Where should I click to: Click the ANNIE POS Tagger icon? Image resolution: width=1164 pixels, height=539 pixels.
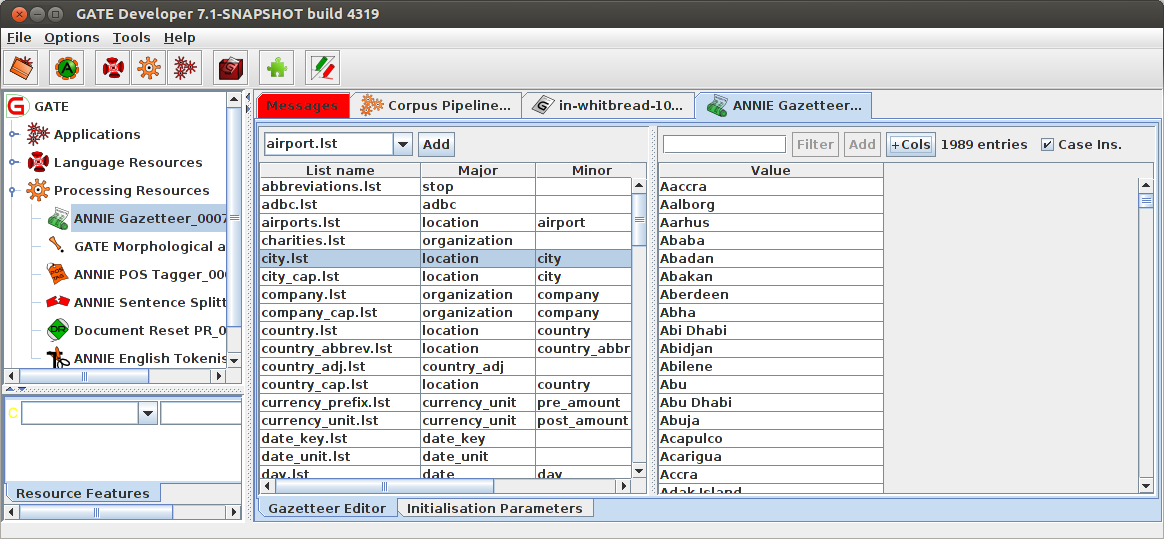click(x=58, y=274)
